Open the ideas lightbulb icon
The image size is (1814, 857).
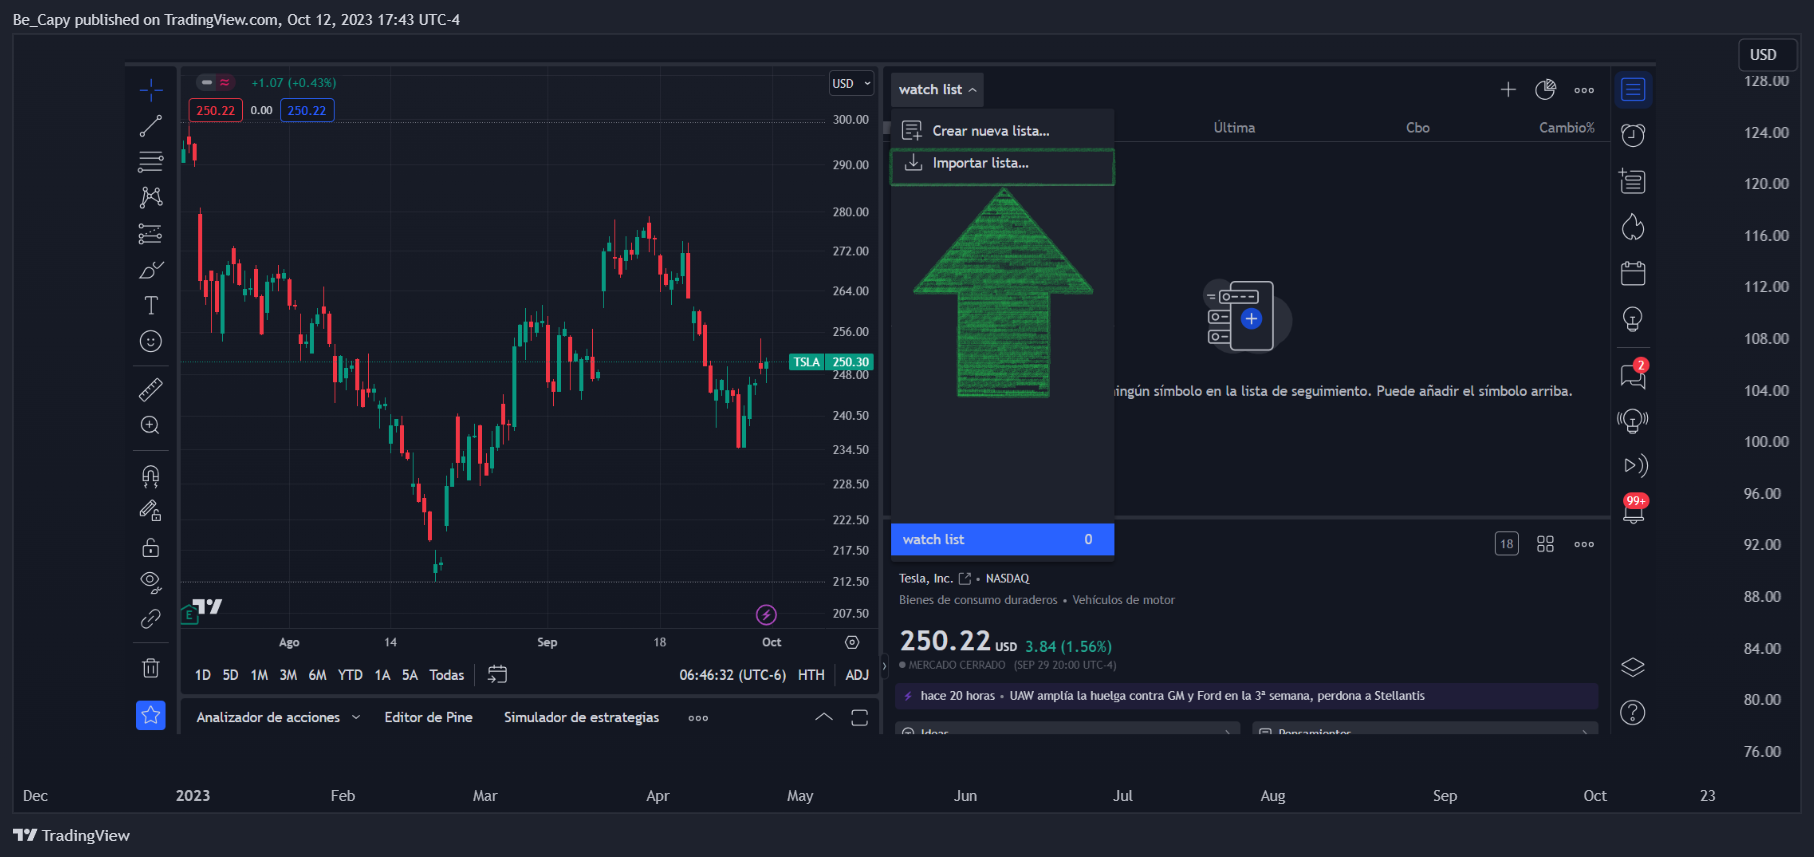click(1633, 319)
